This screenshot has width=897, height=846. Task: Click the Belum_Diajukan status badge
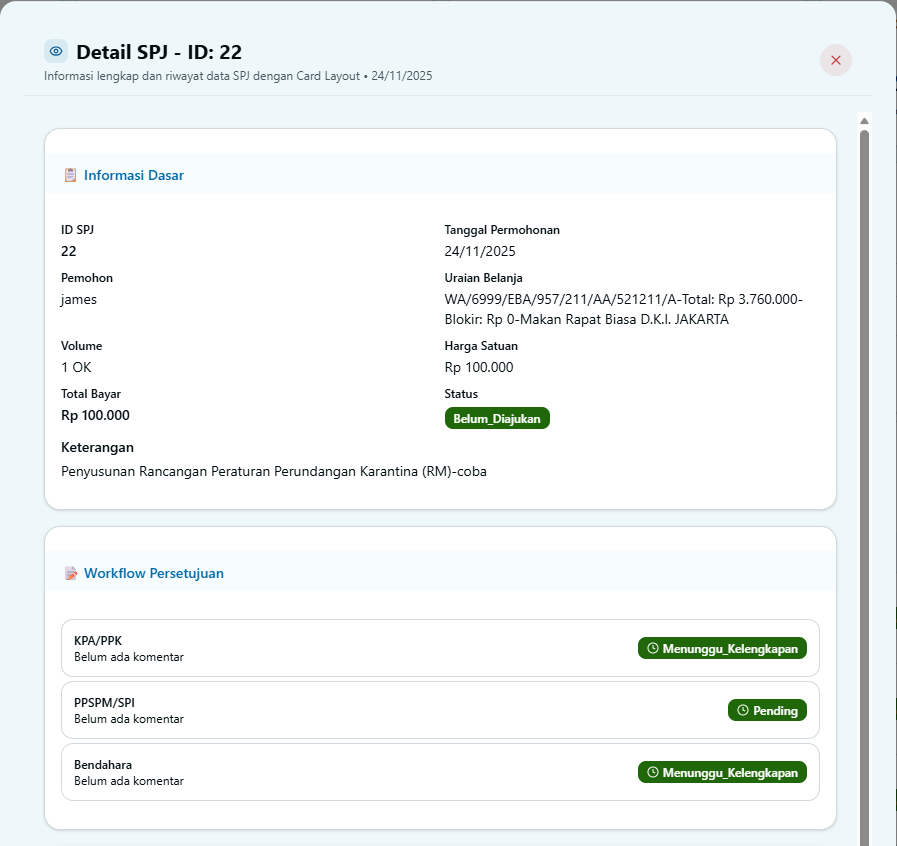(x=497, y=418)
